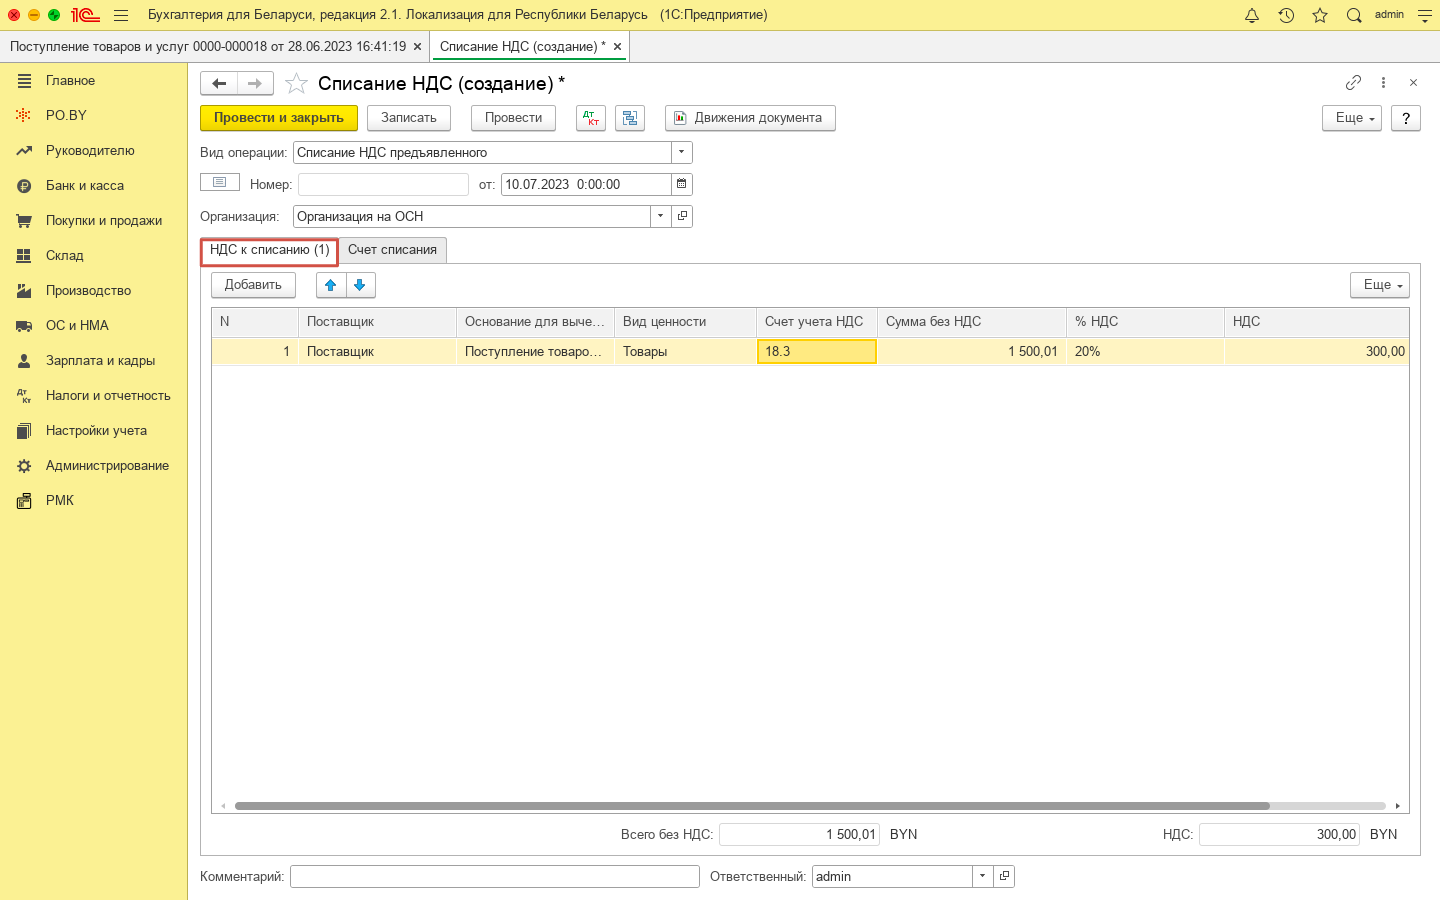Screen dimensions: 1440x900
Task: Expand the Ответственный dropdown
Action: click(x=983, y=877)
